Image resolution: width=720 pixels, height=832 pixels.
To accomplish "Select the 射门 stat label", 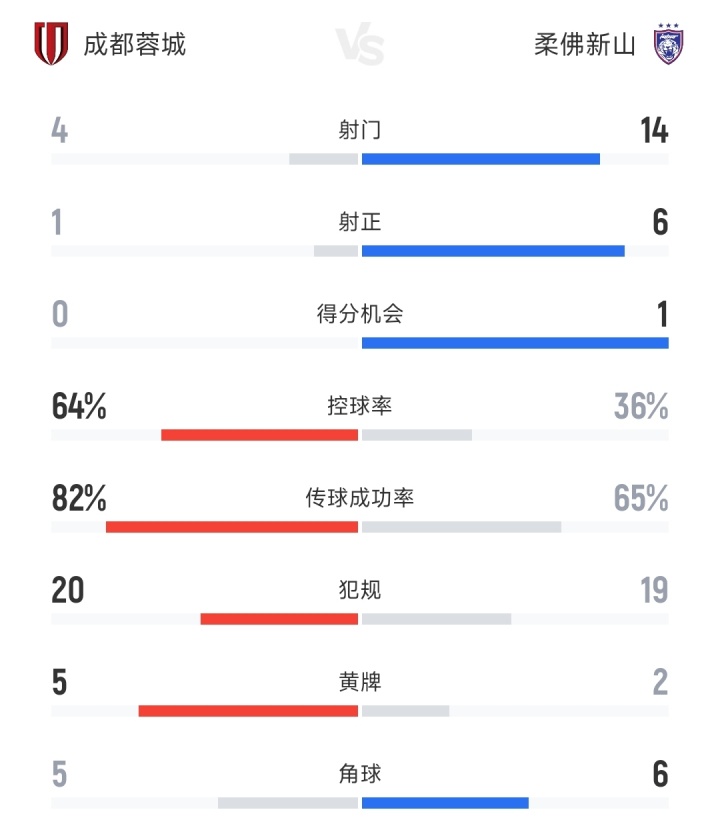I will 360,130.
